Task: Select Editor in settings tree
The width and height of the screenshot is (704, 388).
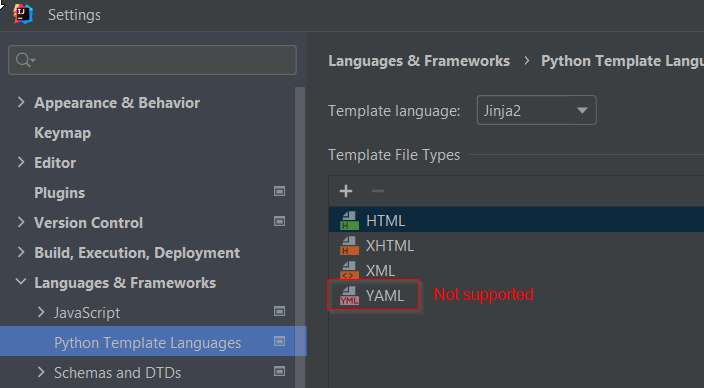Action: (55, 163)
